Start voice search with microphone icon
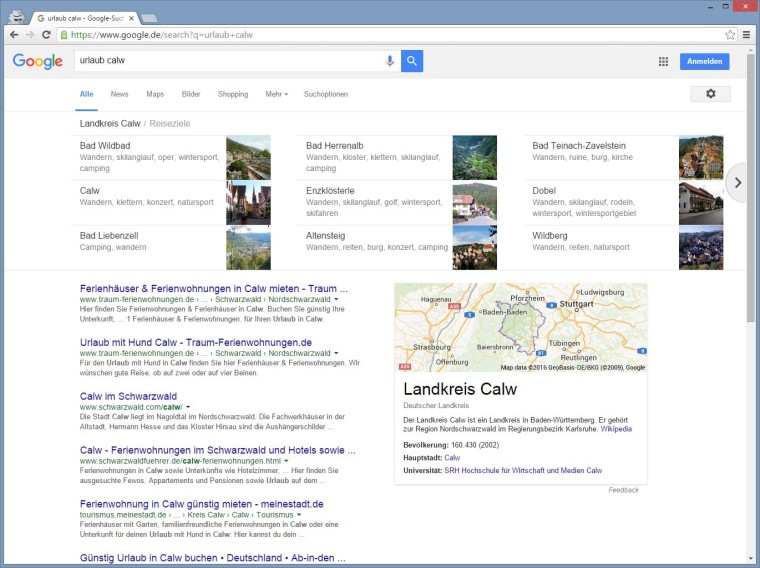This screenshot has width=760, height=568. (390, 61)
